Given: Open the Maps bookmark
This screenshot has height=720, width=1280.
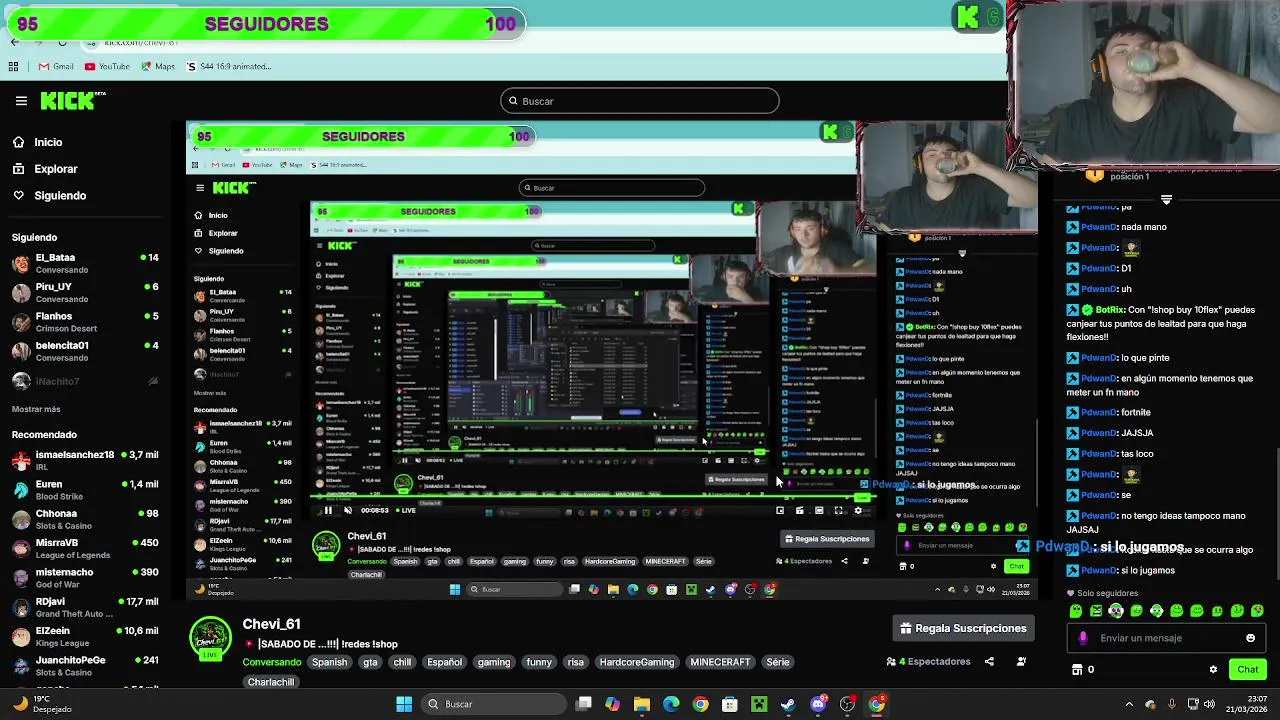Looking at the screenshot, I should (157, 66).
